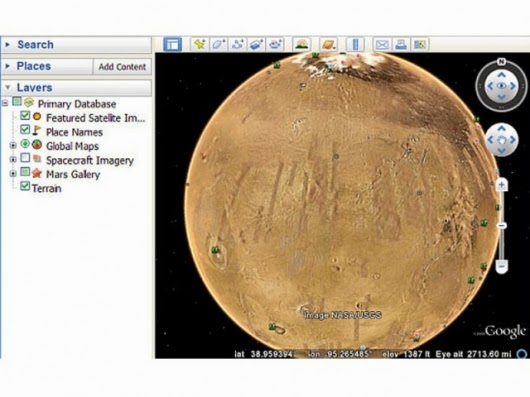Click the email envelope icon
The height and width of the screenshot is (397, 530).
tap(382, 44)
